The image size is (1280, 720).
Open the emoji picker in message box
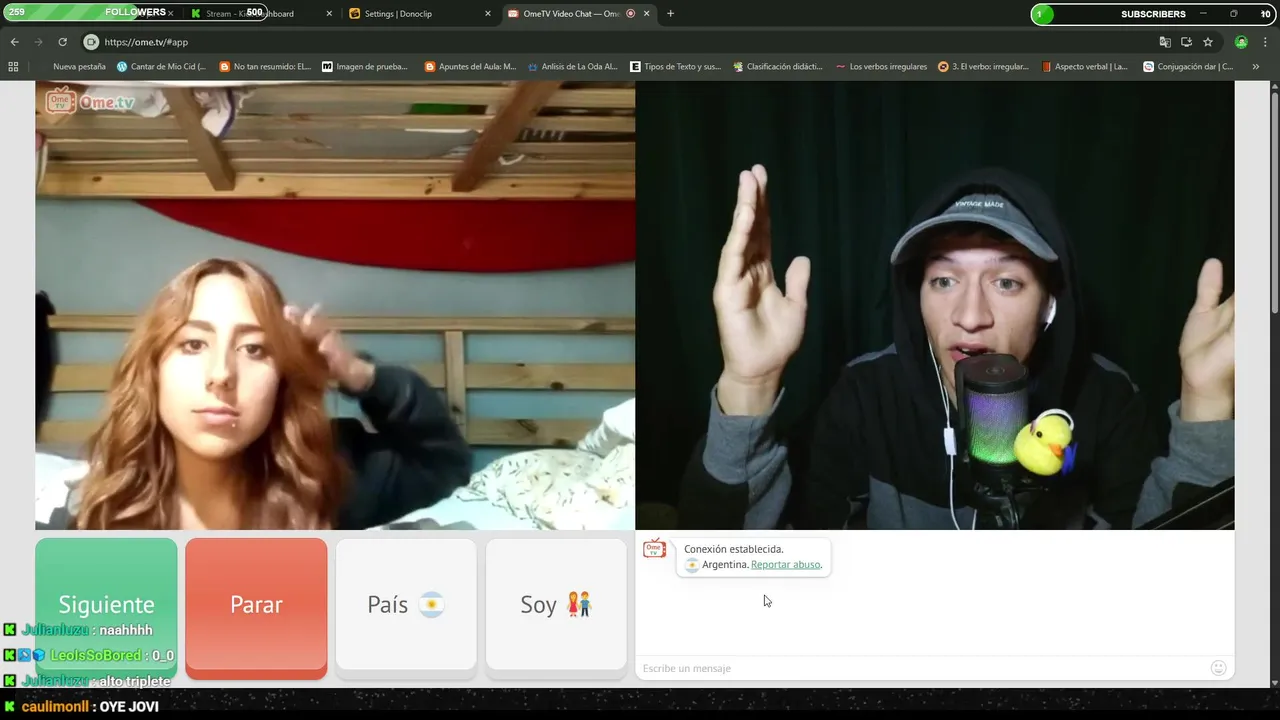[x=1218, y=668]
